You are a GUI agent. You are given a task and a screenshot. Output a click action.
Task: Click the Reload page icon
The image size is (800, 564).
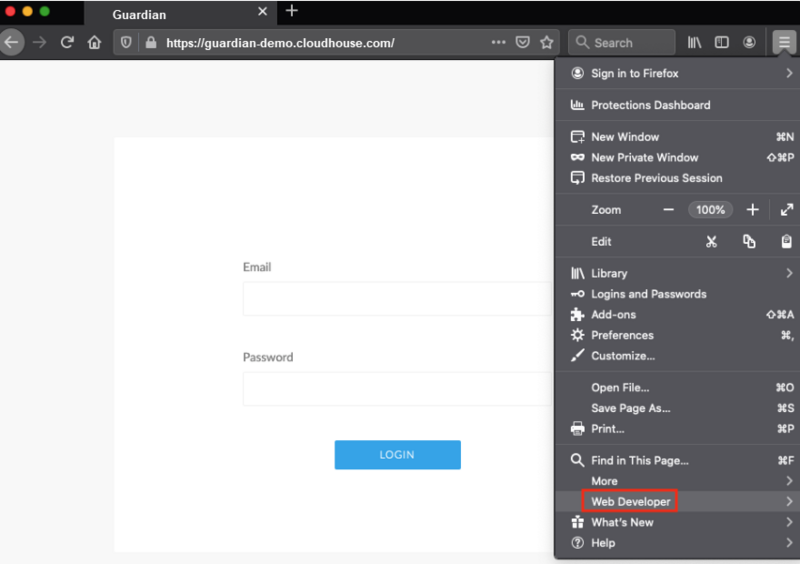[67, 42]
